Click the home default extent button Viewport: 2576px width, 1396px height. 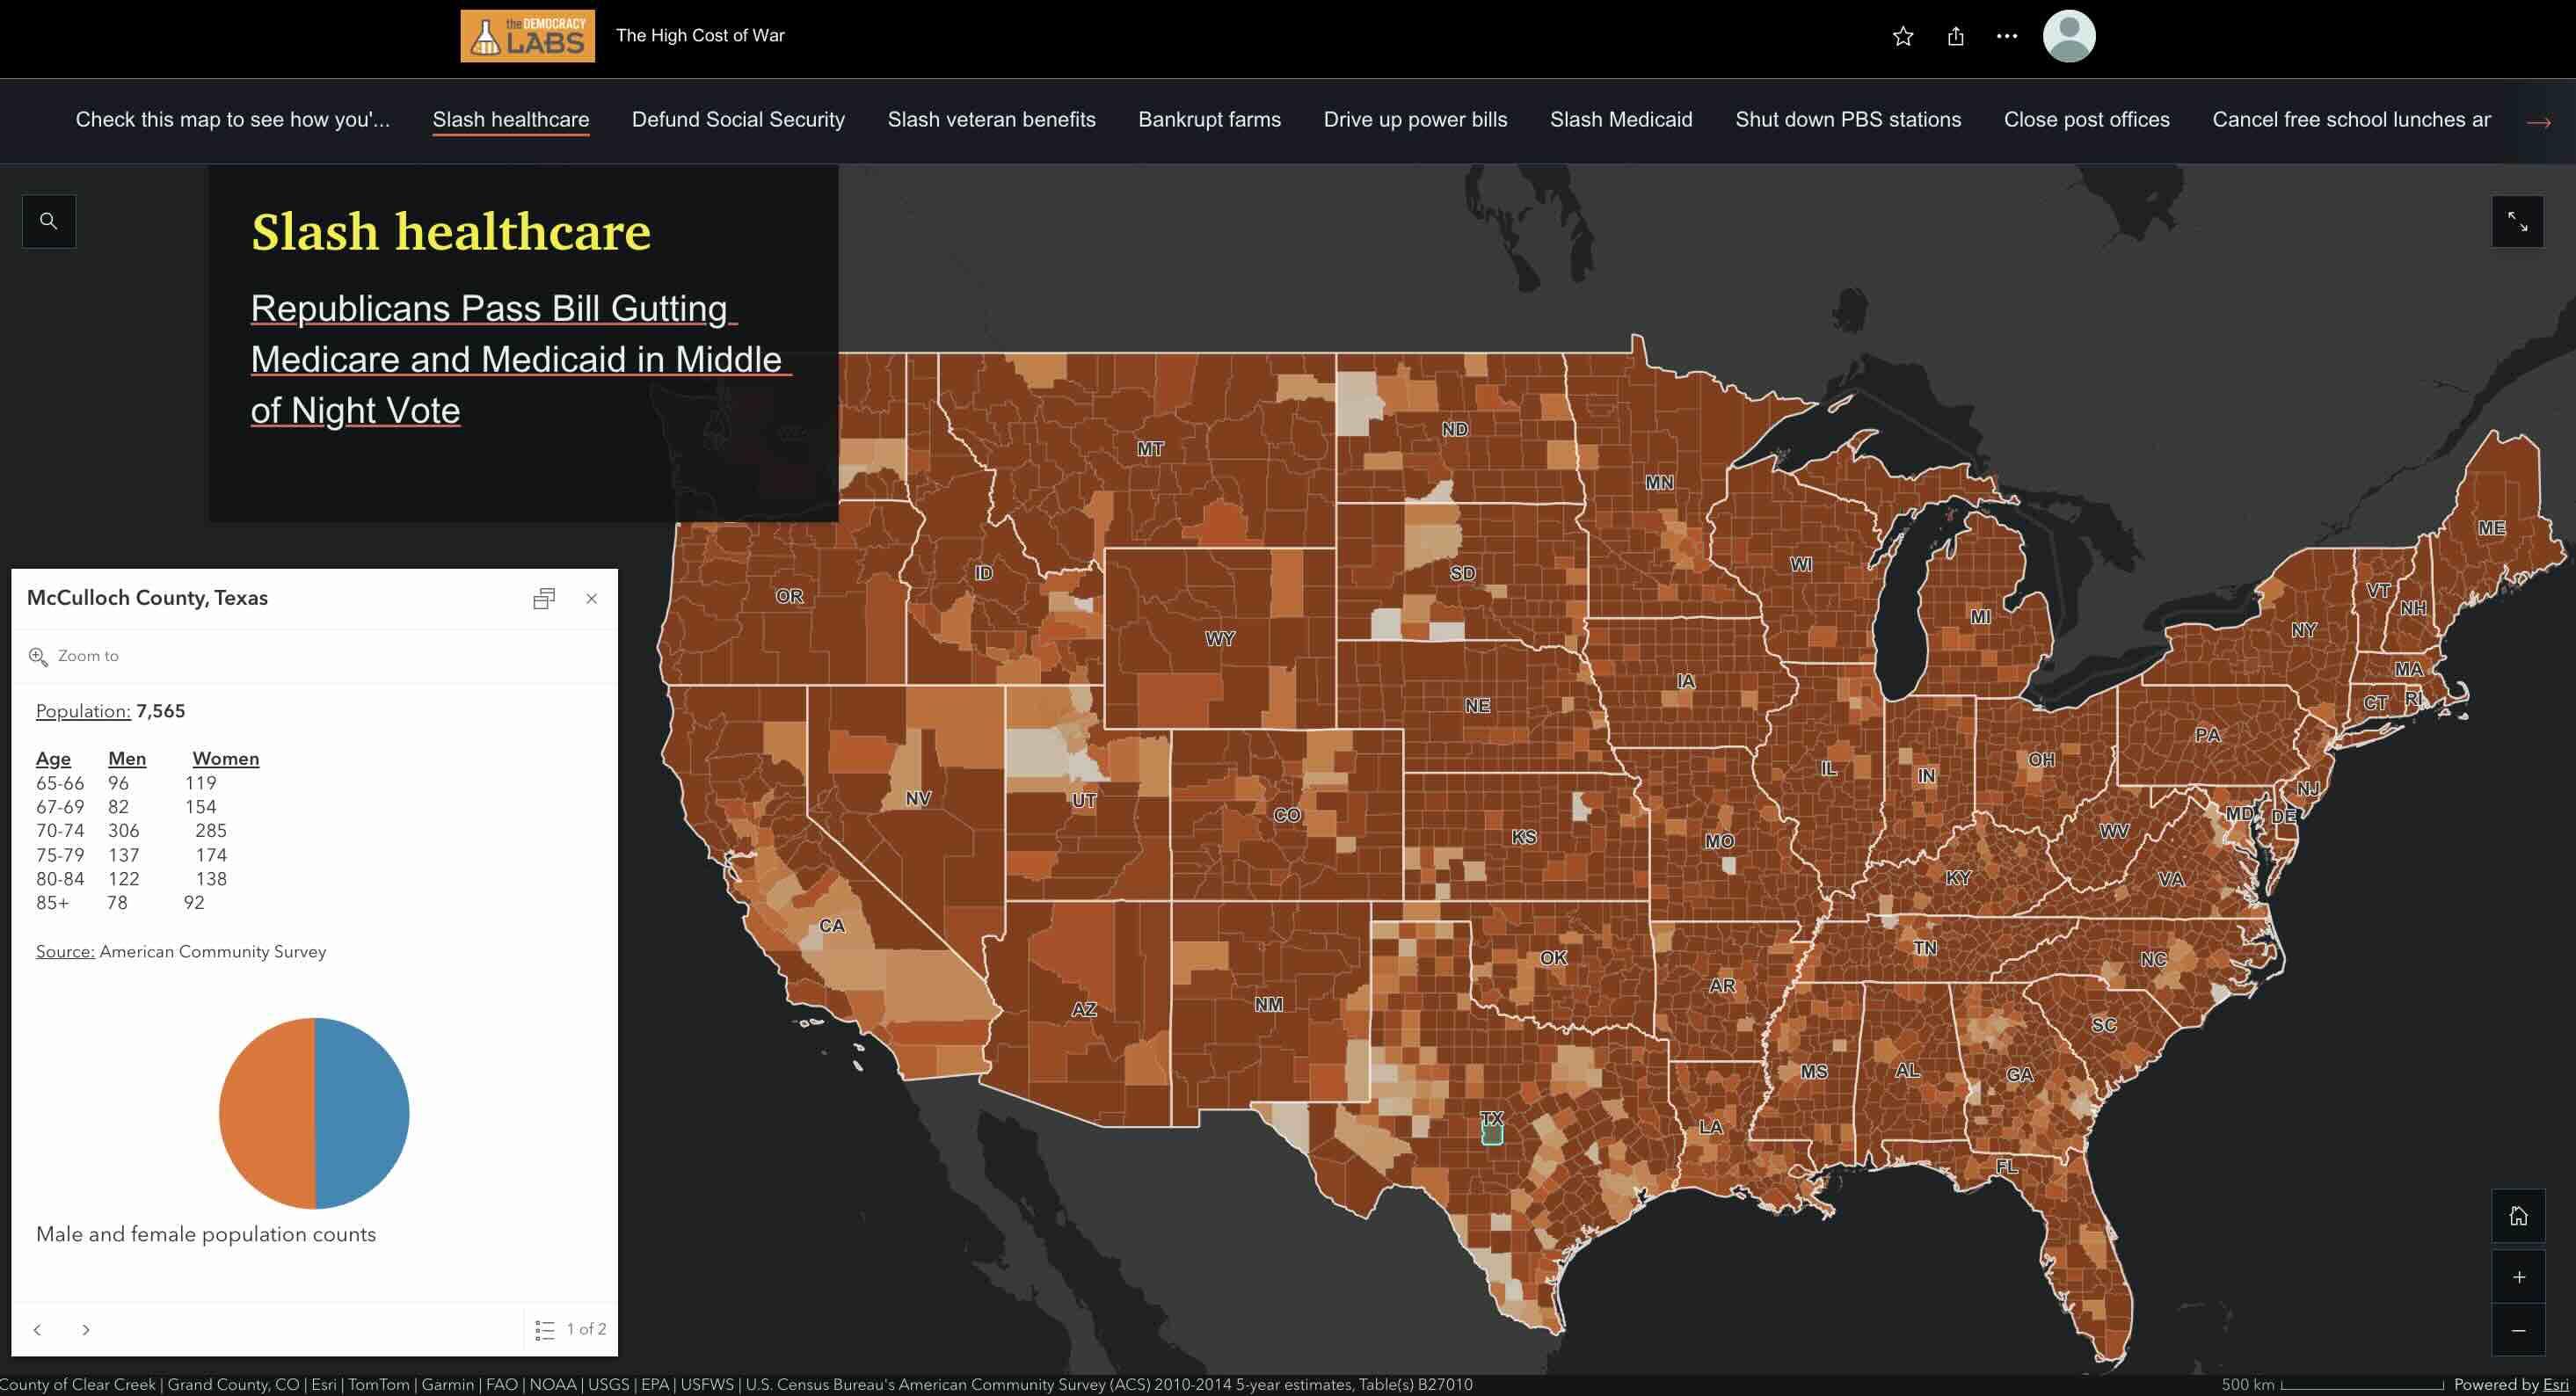point(2518,1216)
